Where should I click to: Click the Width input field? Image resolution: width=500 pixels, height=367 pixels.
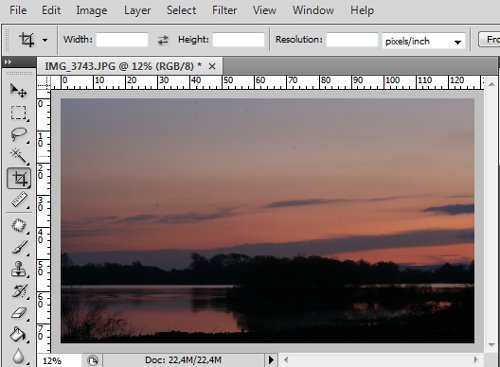click(x=122, y=40)
